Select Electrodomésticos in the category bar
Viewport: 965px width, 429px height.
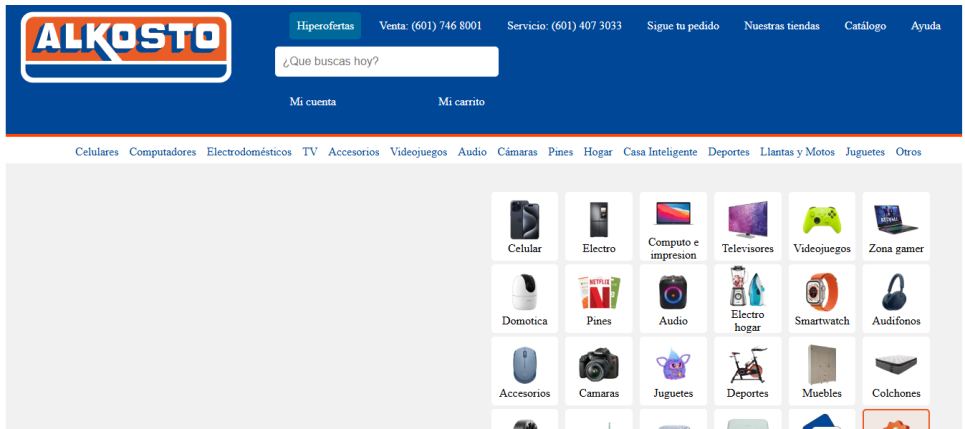(x=249, y=152)
